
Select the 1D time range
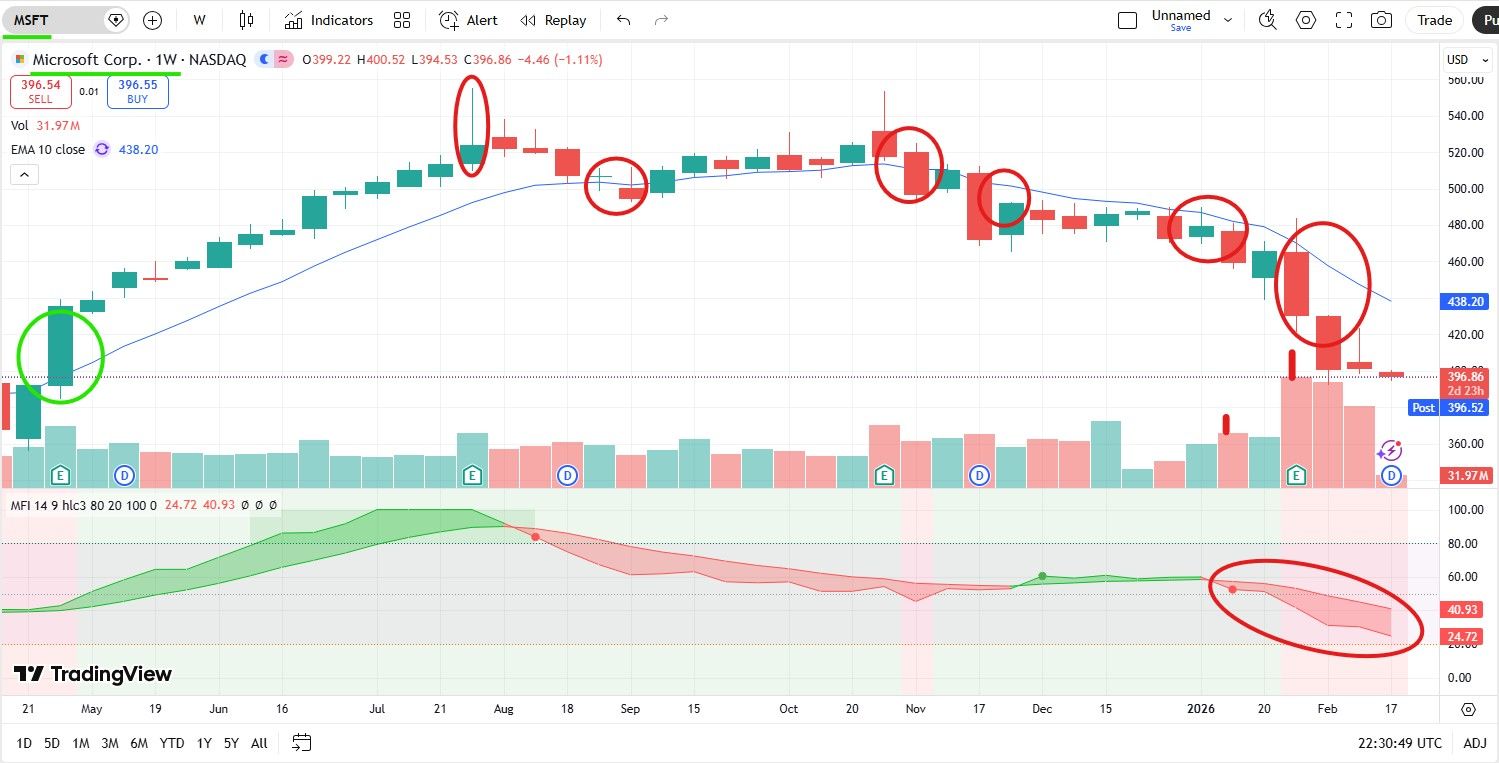click(x=24, y=743)
